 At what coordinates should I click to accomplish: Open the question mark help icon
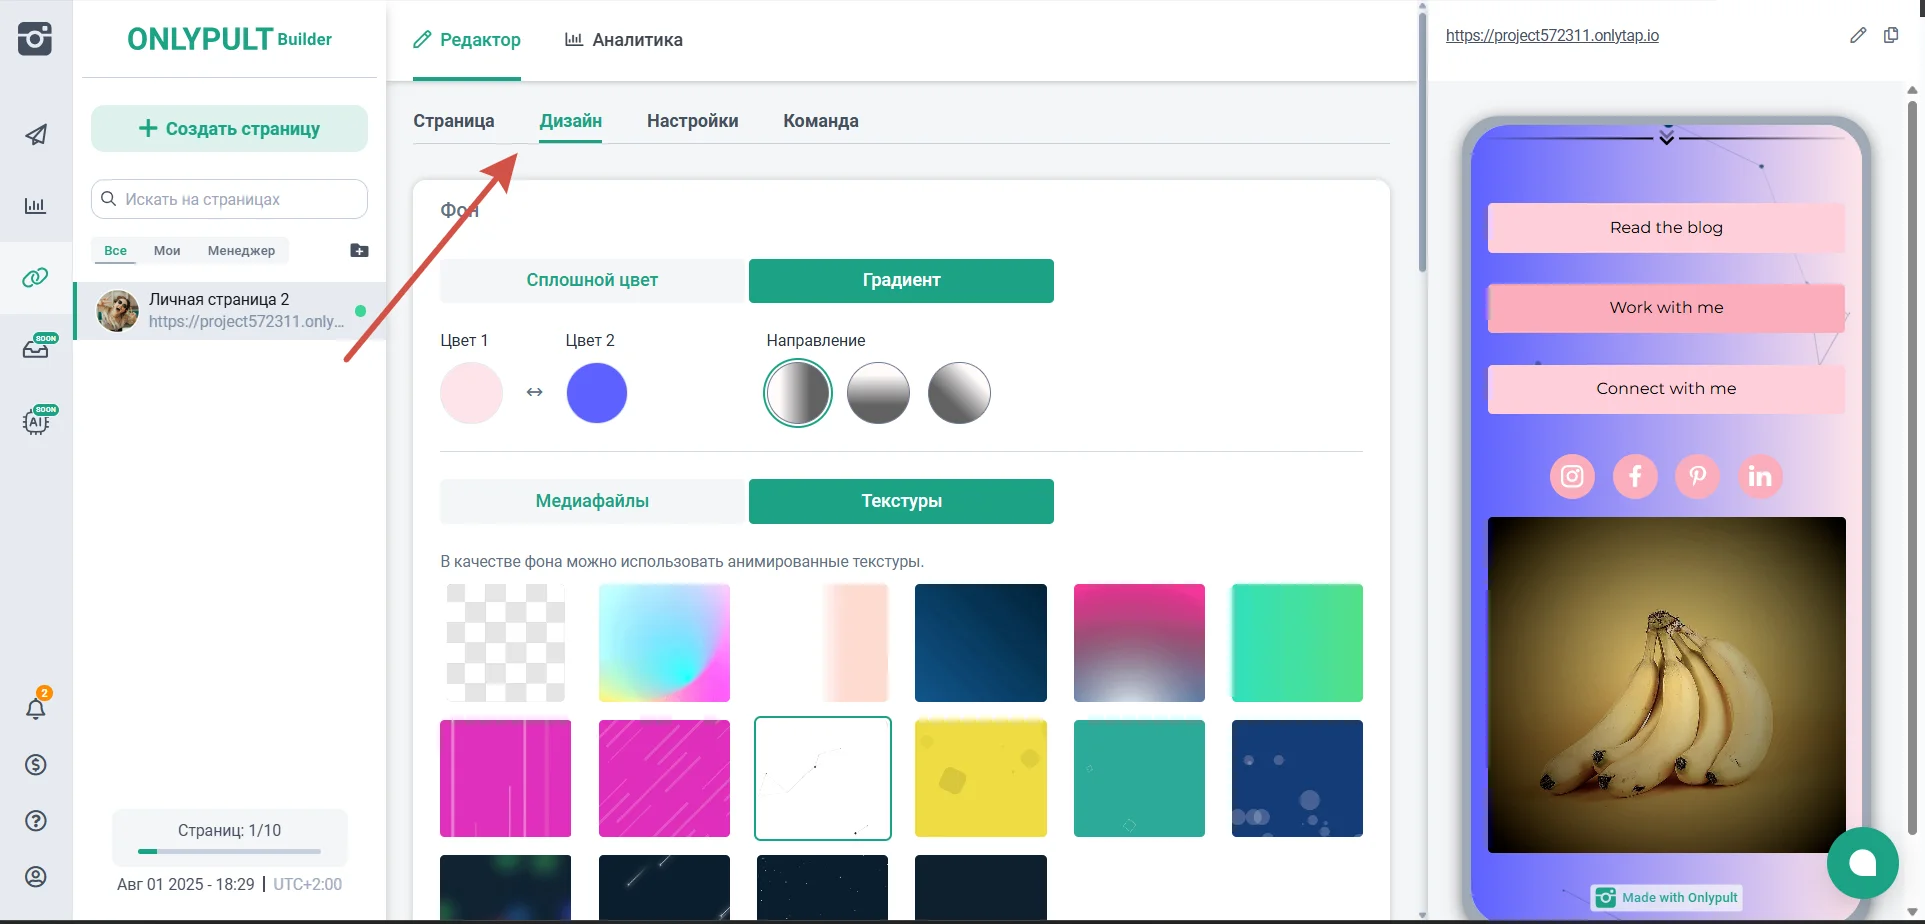tap(36, 821)
